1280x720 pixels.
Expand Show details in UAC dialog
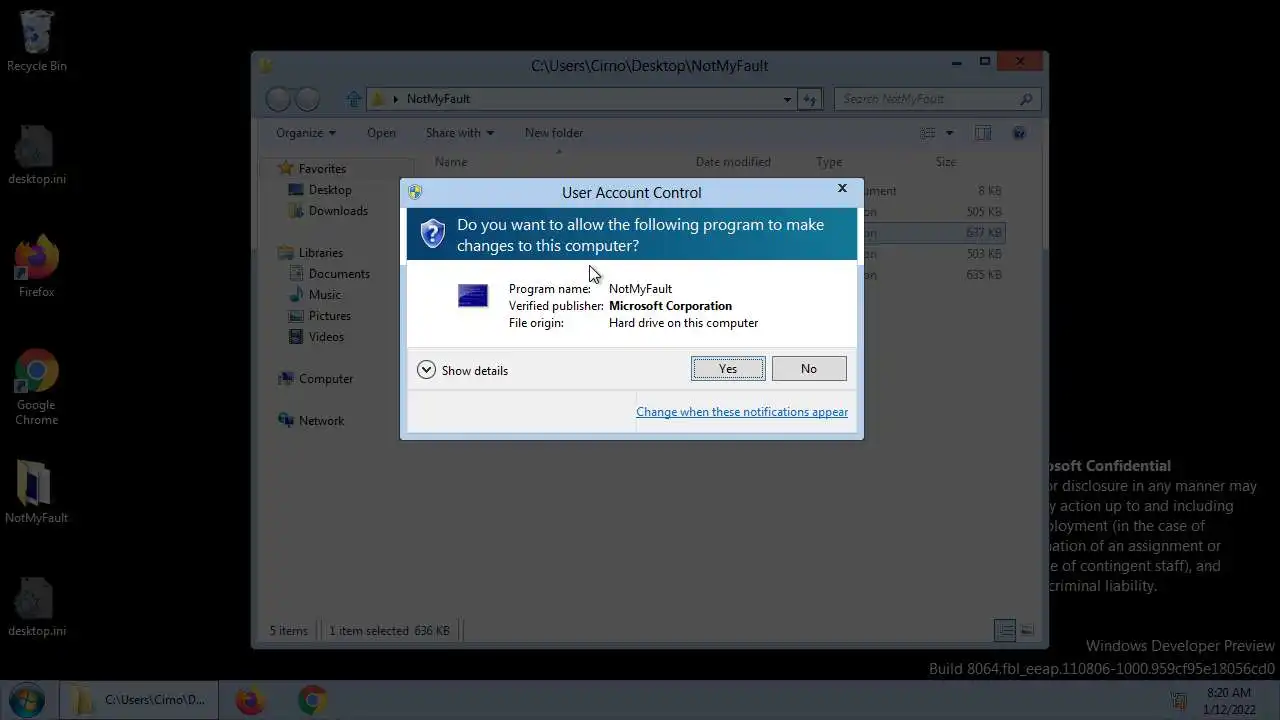(x=463, y=370)
